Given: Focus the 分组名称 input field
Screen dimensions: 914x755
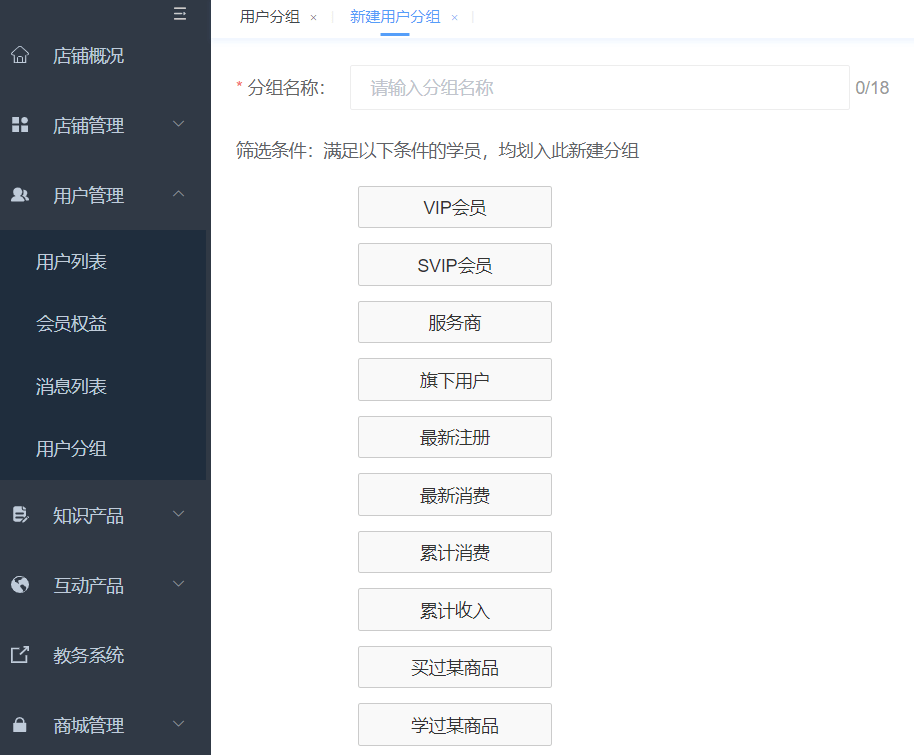Looking at the screenshot, I should click(x=599, y=88).
